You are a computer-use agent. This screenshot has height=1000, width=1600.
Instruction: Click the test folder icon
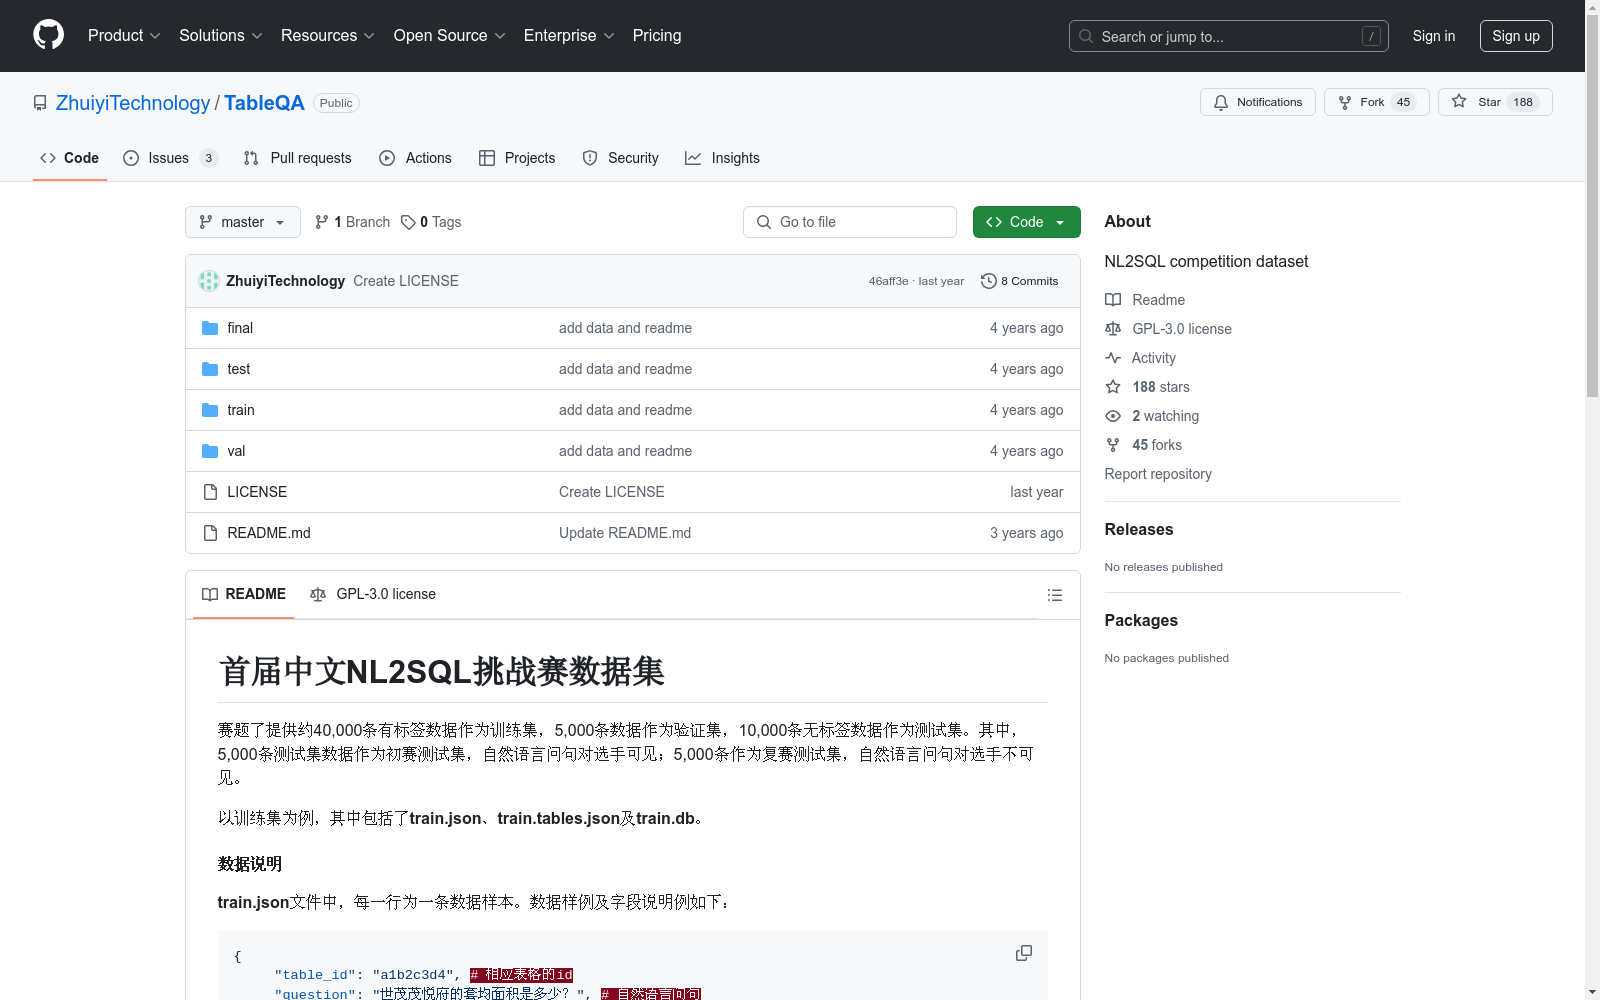click(x=210, y=369)
